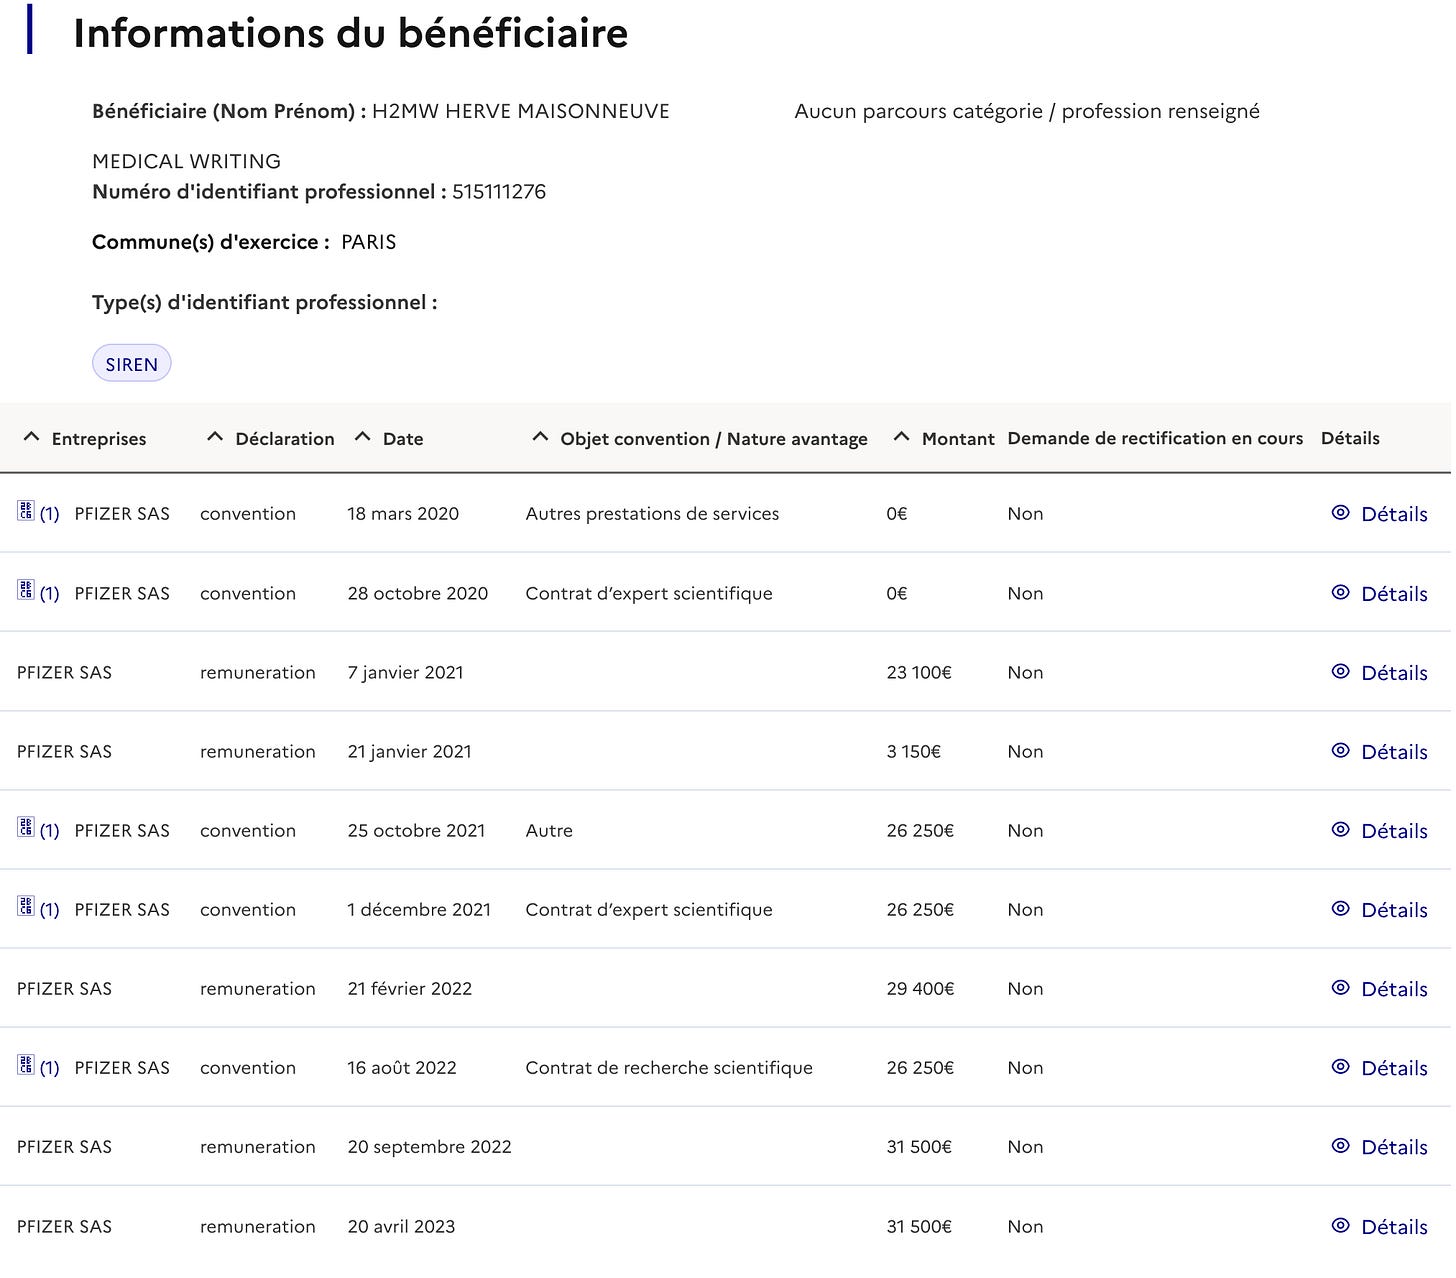Click the eye icon on the 20 avril 2023 row
Viewport: 1456px width, 1278px height.
tap(1341, 1225)
